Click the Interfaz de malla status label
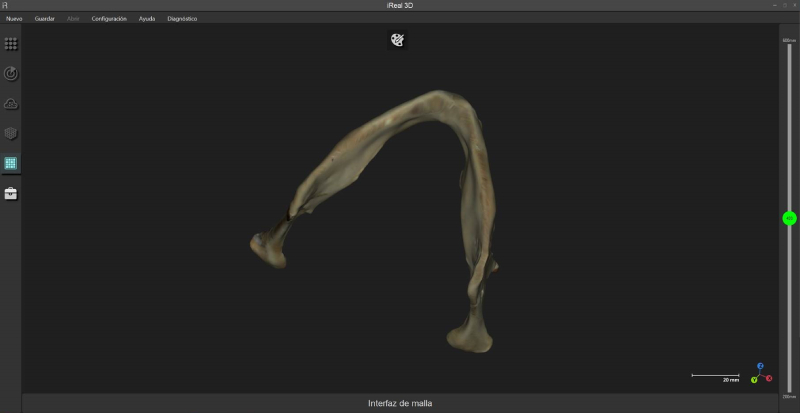Viewport: 800px width, 413px height. (x=400, y=403)
